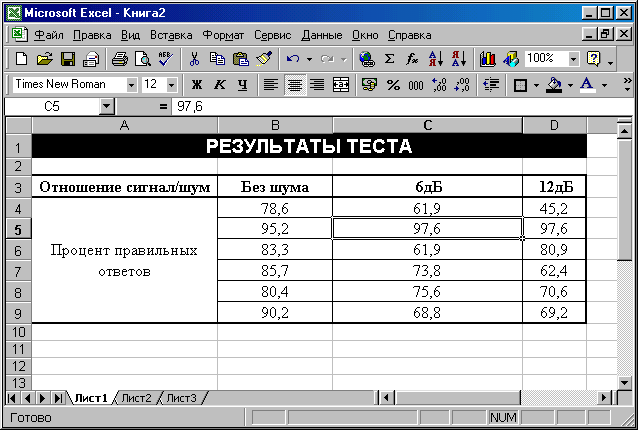Open Office Assistant help icon
Screen dimensions: 638x430
tap(594, 59)
